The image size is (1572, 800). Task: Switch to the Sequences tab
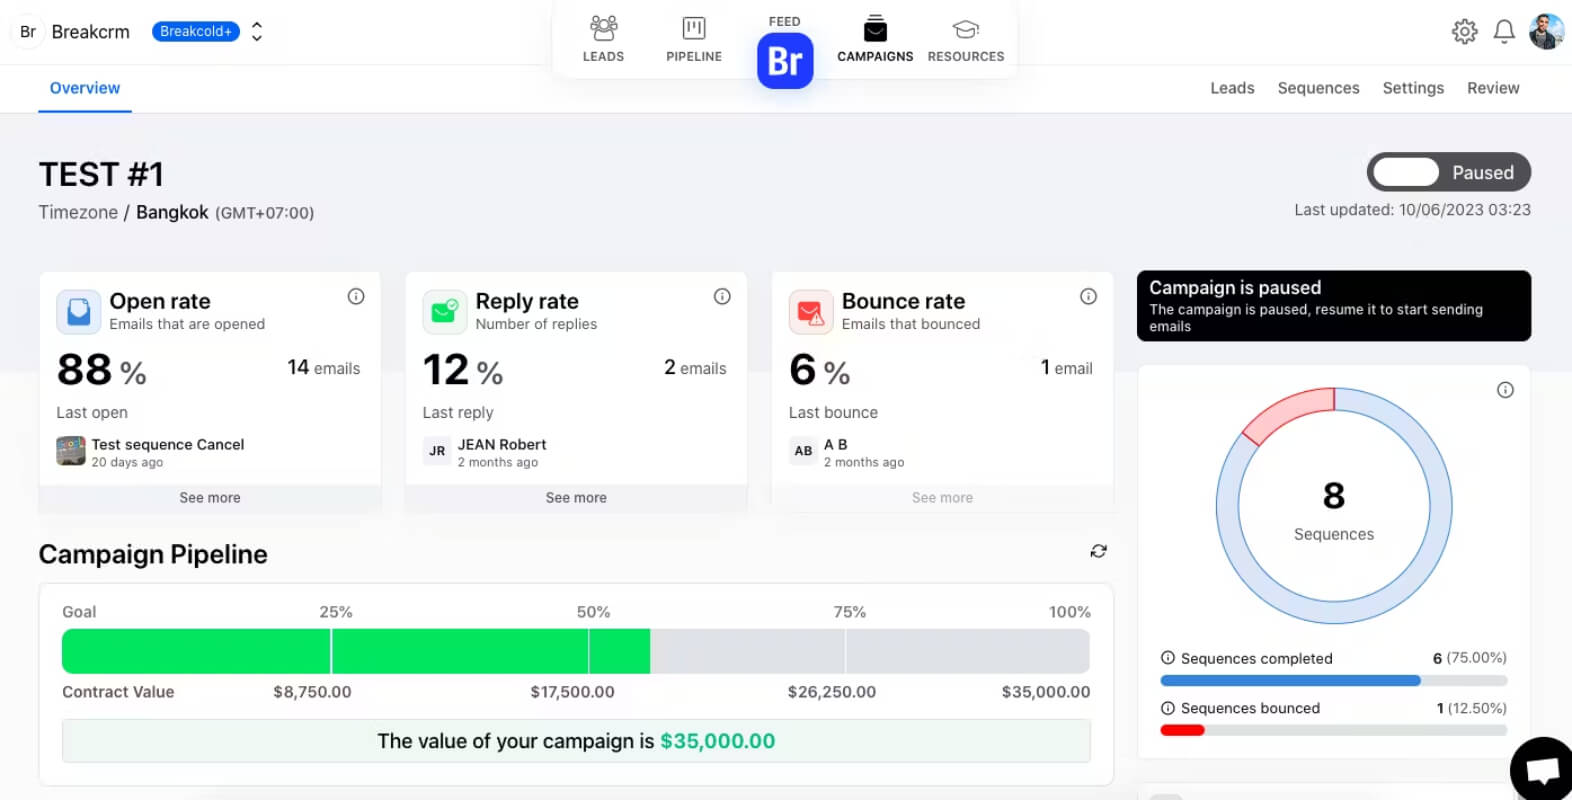click(x=1318, y=88)
